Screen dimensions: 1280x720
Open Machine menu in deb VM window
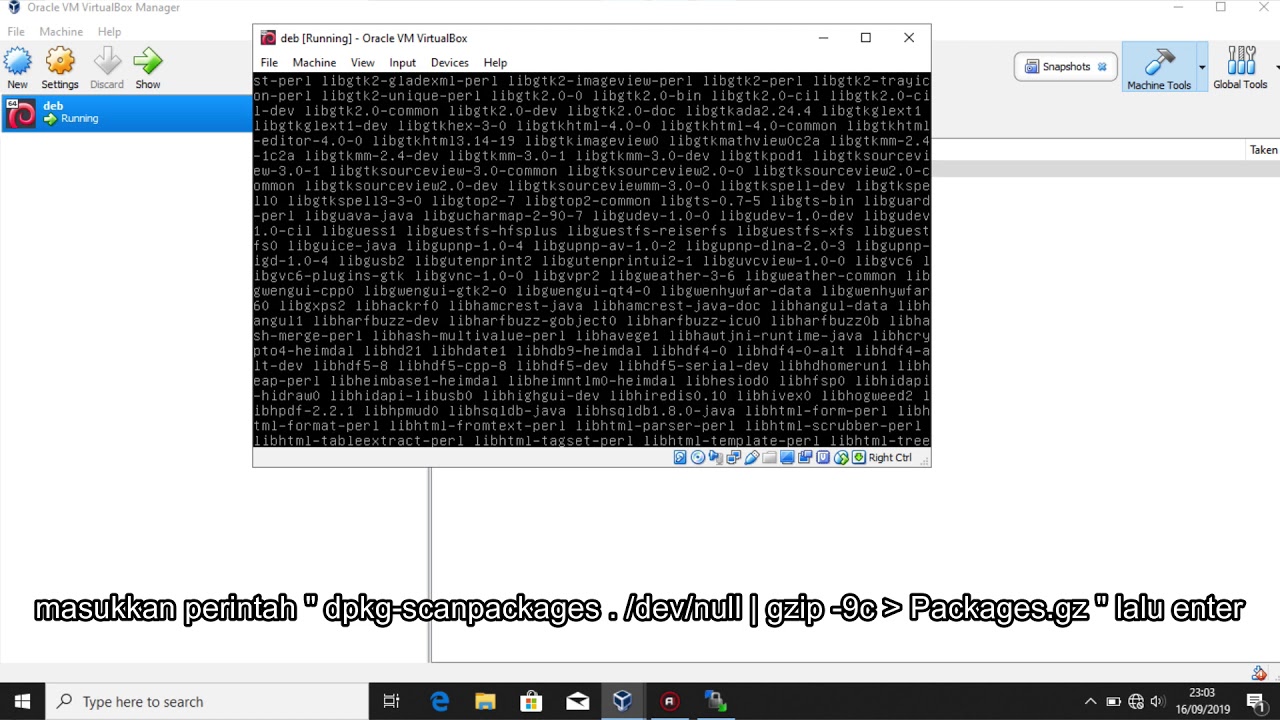pyautogui.click(x=314, y=62)
